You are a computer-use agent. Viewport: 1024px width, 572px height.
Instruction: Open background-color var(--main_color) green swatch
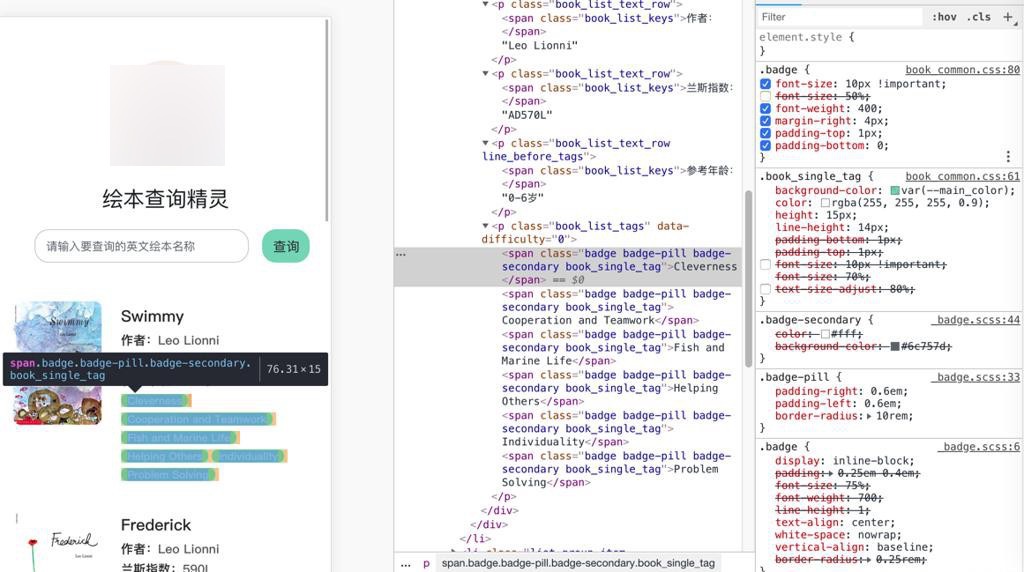tap(895, 191)
